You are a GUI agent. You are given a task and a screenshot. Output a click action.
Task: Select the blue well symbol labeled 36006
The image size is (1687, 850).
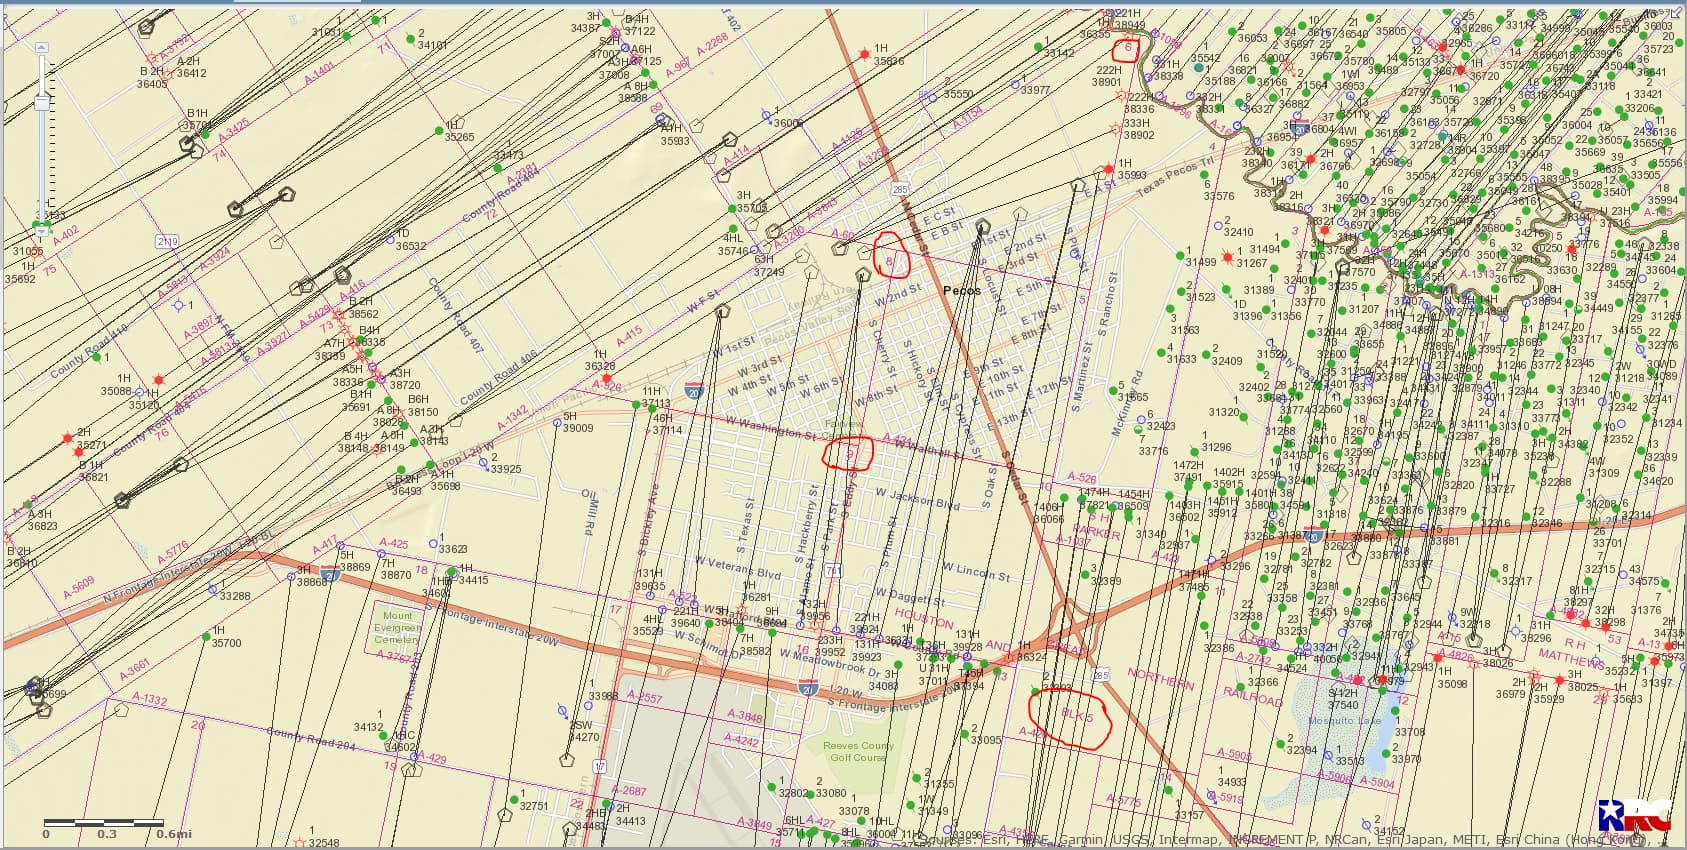click(x=766, y=113)
